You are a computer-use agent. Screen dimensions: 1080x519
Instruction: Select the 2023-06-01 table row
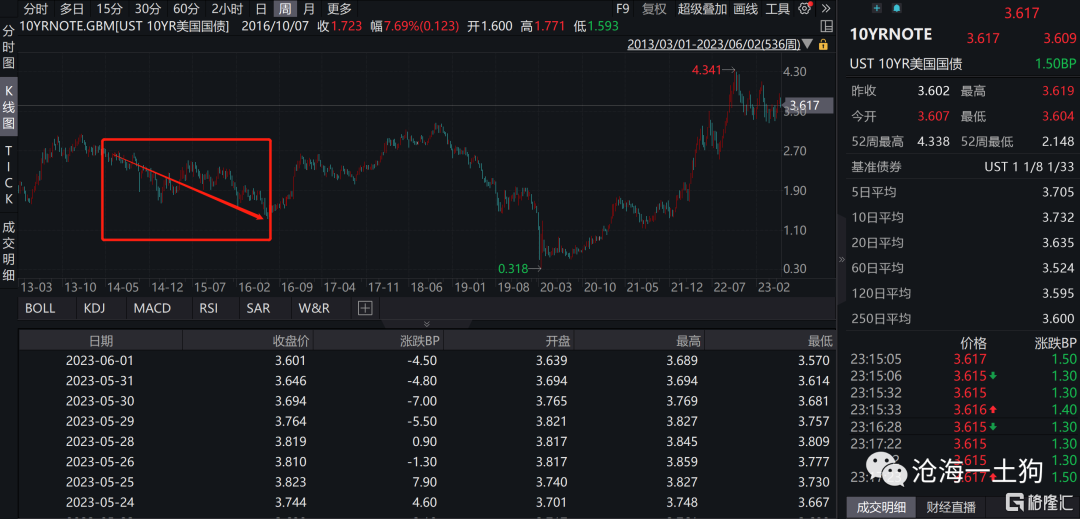pos(427,361)
